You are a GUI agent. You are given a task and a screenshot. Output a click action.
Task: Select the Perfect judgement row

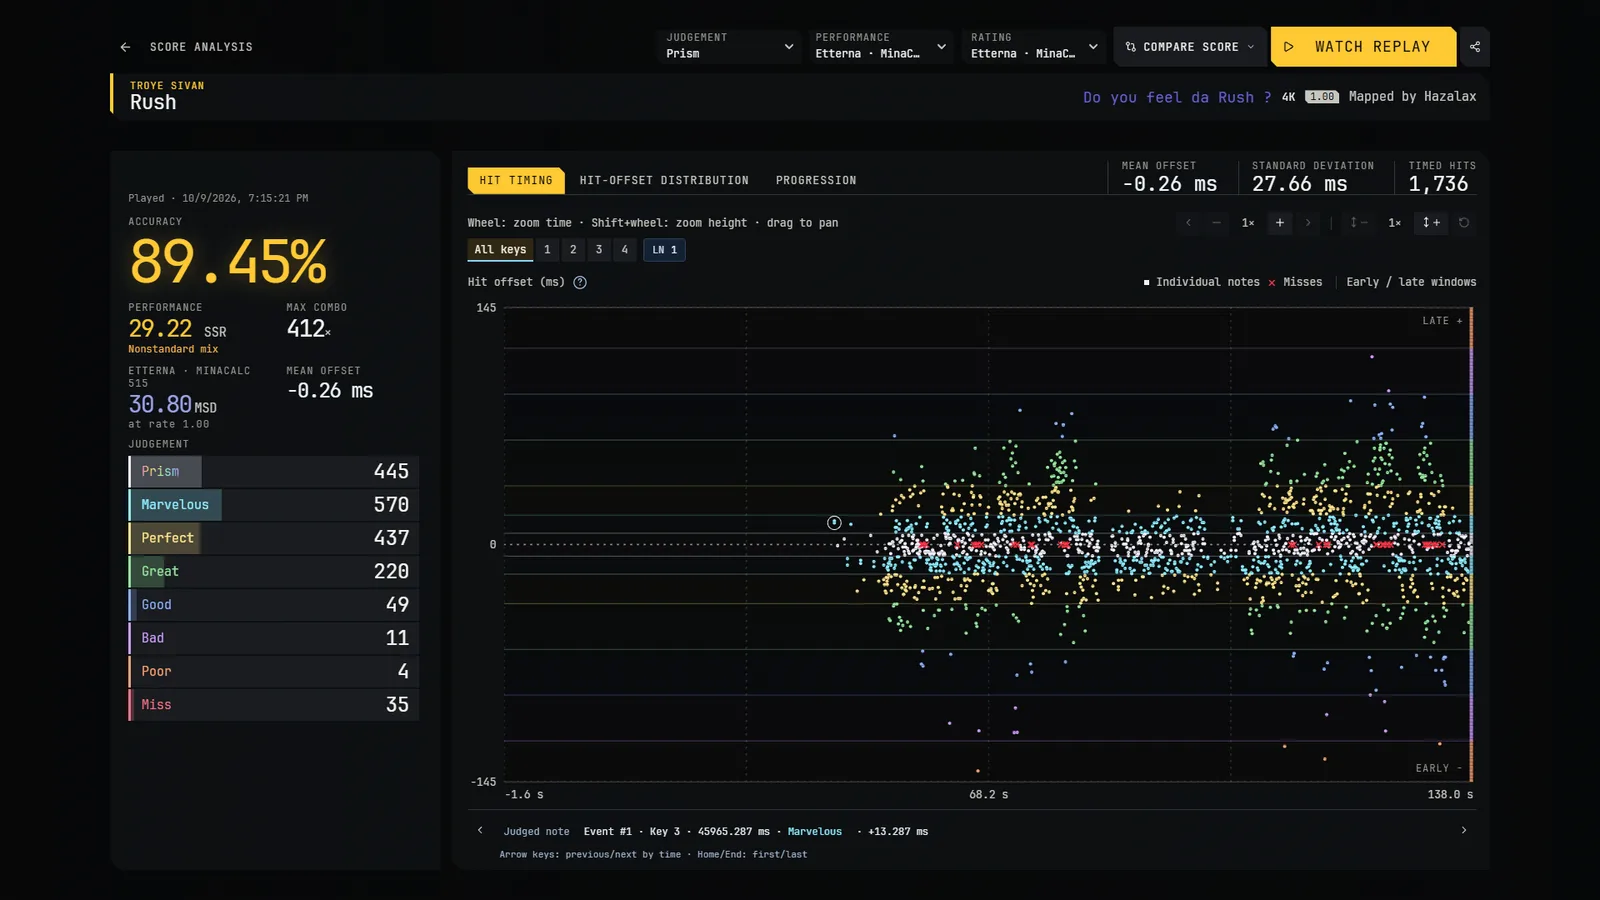(x=273, y=538)
